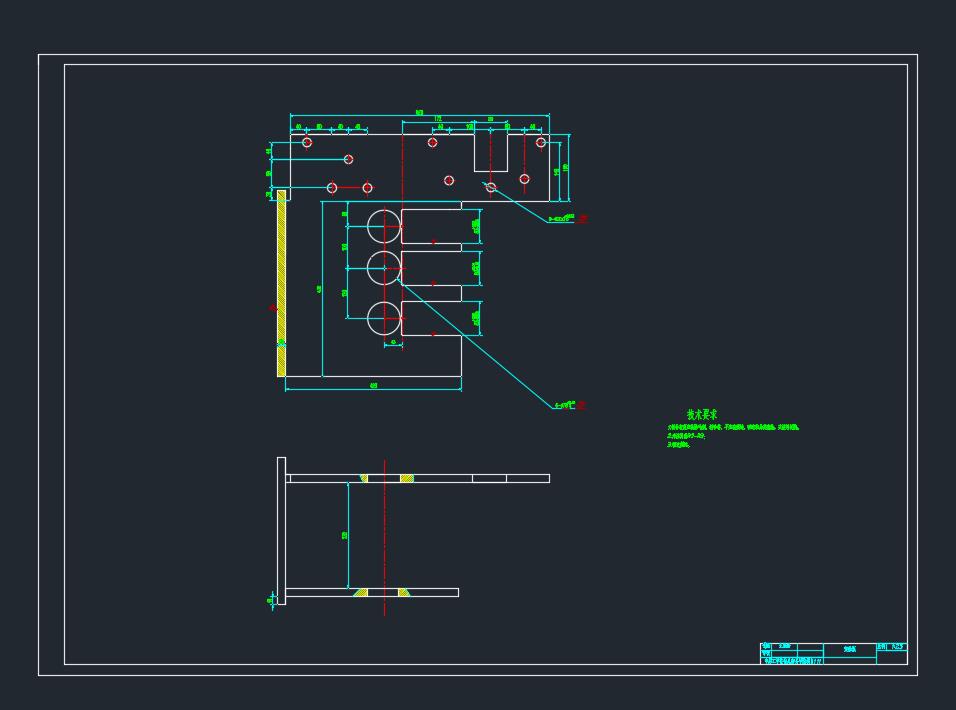
Task: Click the green 技术要求 heading text
Action: (x=701, y=414)
